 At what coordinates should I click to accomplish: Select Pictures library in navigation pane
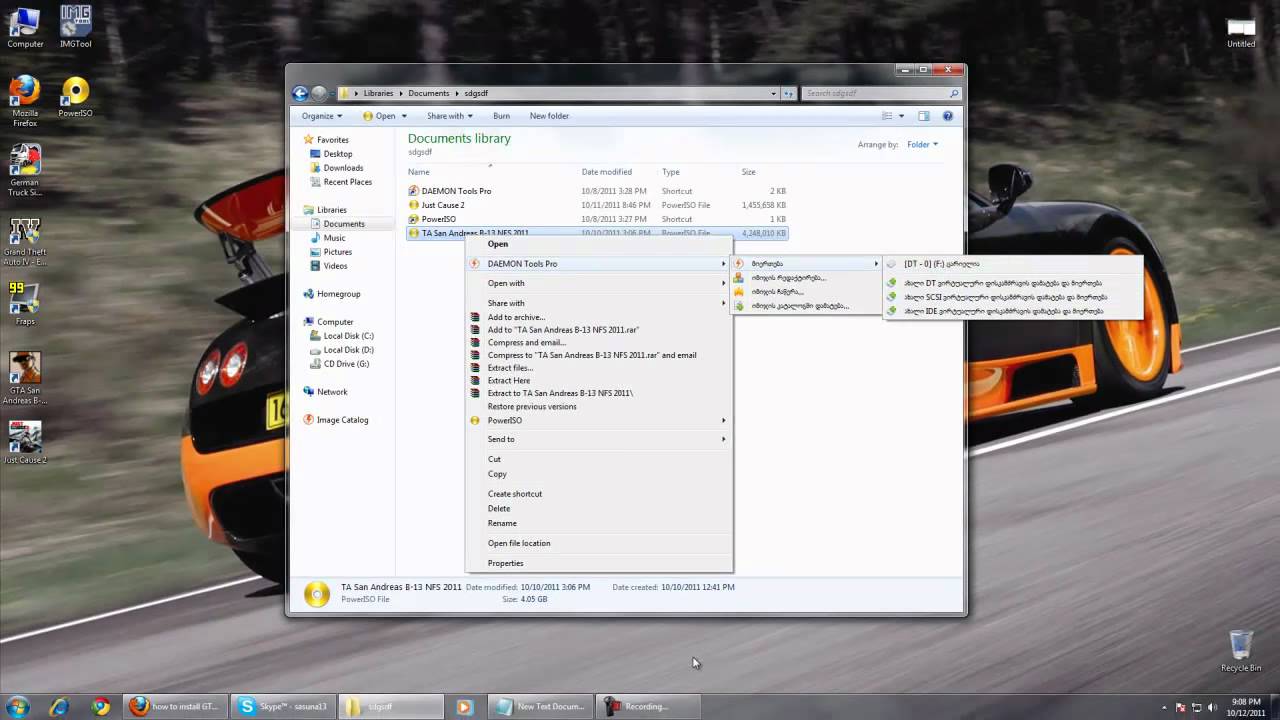coord(337,252)
